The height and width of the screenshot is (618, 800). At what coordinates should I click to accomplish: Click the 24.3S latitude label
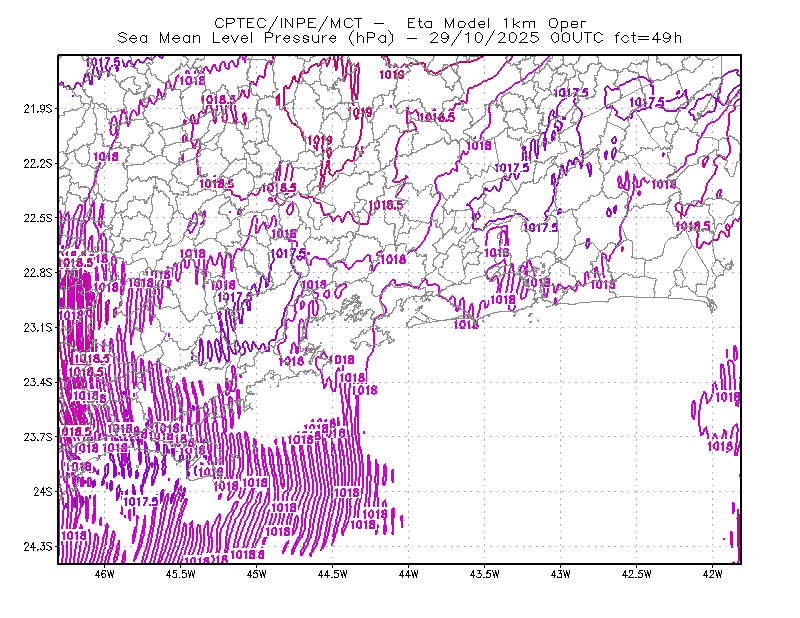point(38,546)
